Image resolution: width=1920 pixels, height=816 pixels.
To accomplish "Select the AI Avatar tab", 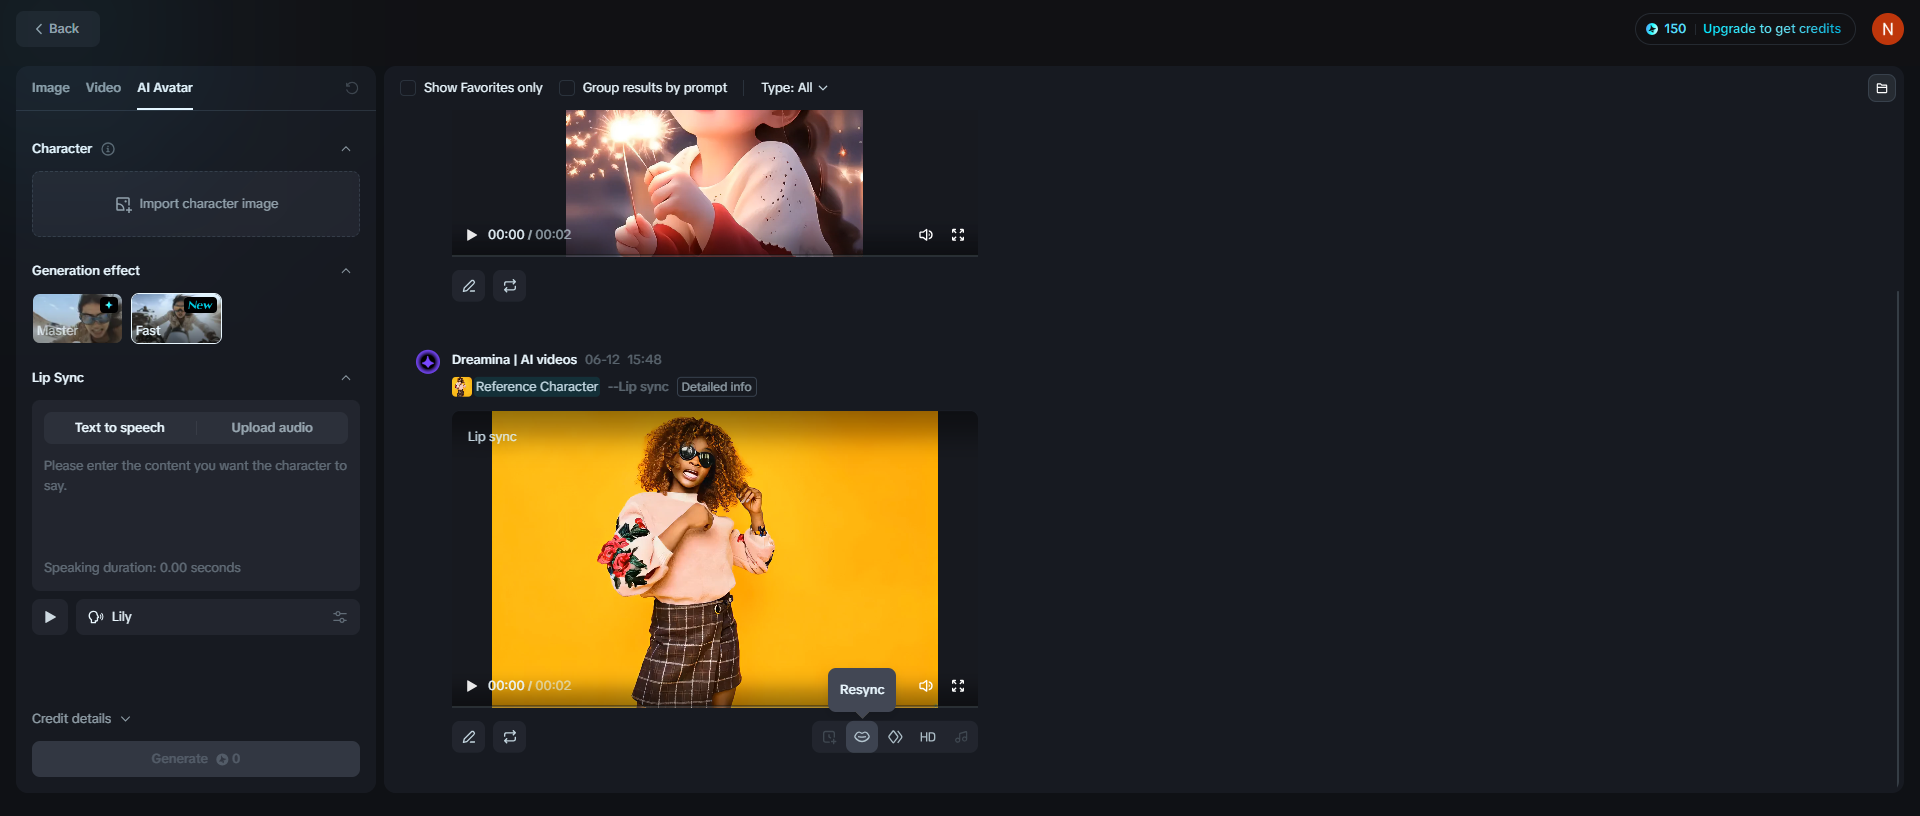I will coord(165,88).
